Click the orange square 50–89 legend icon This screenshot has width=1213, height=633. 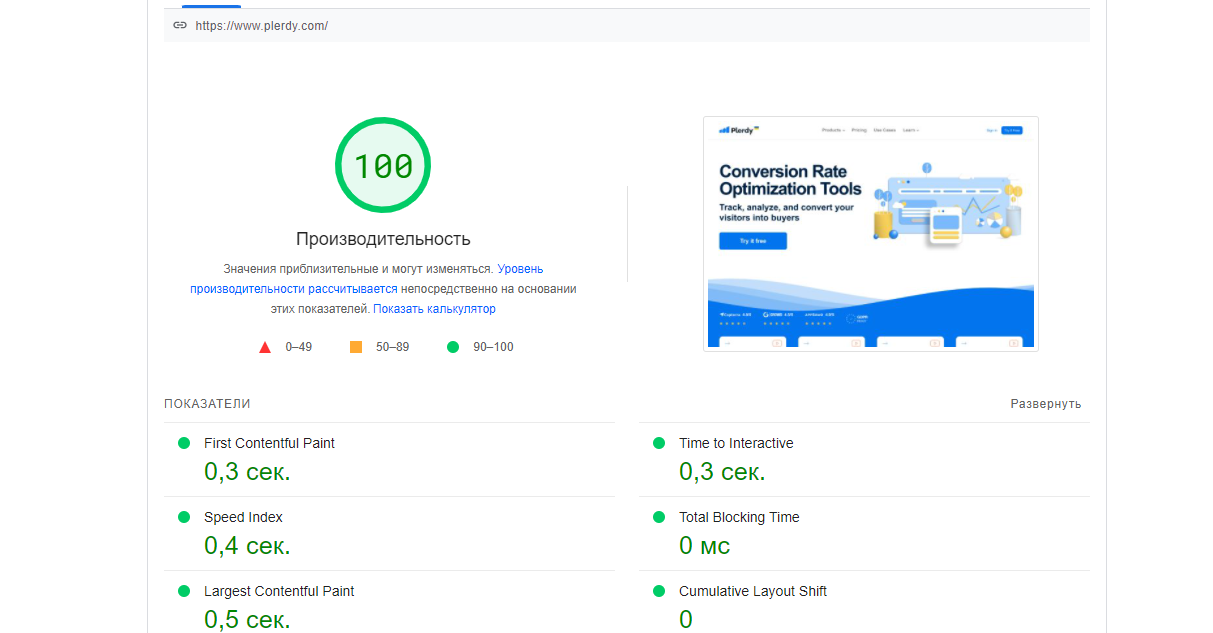(x=355, y=346)
